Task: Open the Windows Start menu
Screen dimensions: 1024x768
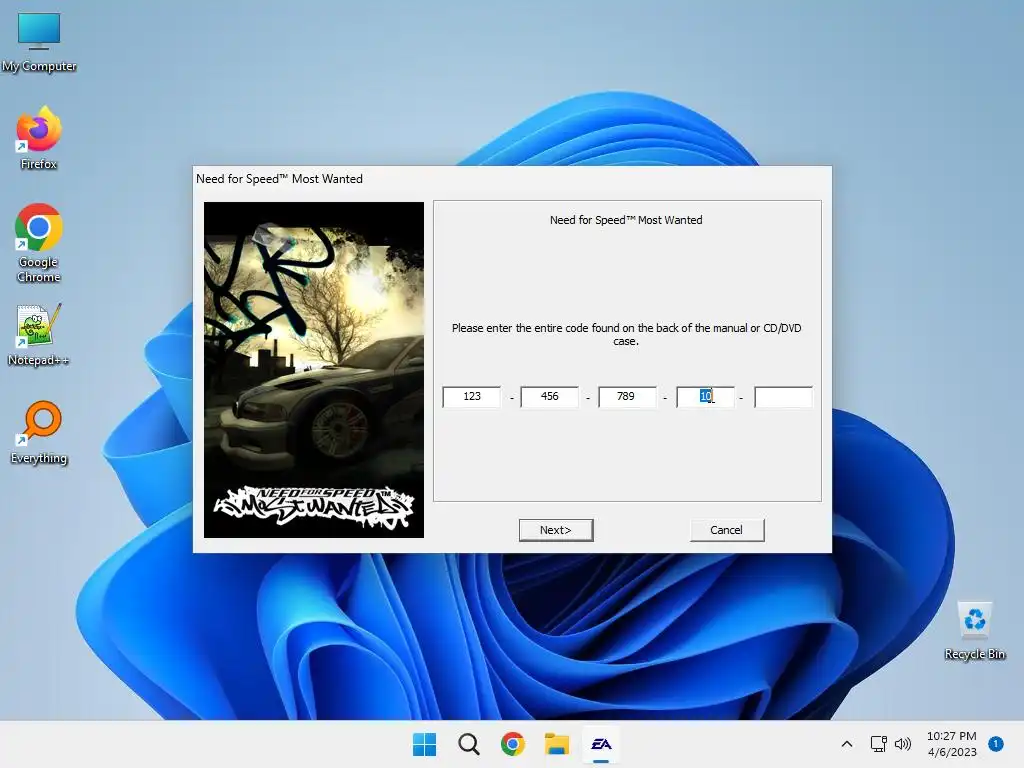Action: (x=424, y=744)
